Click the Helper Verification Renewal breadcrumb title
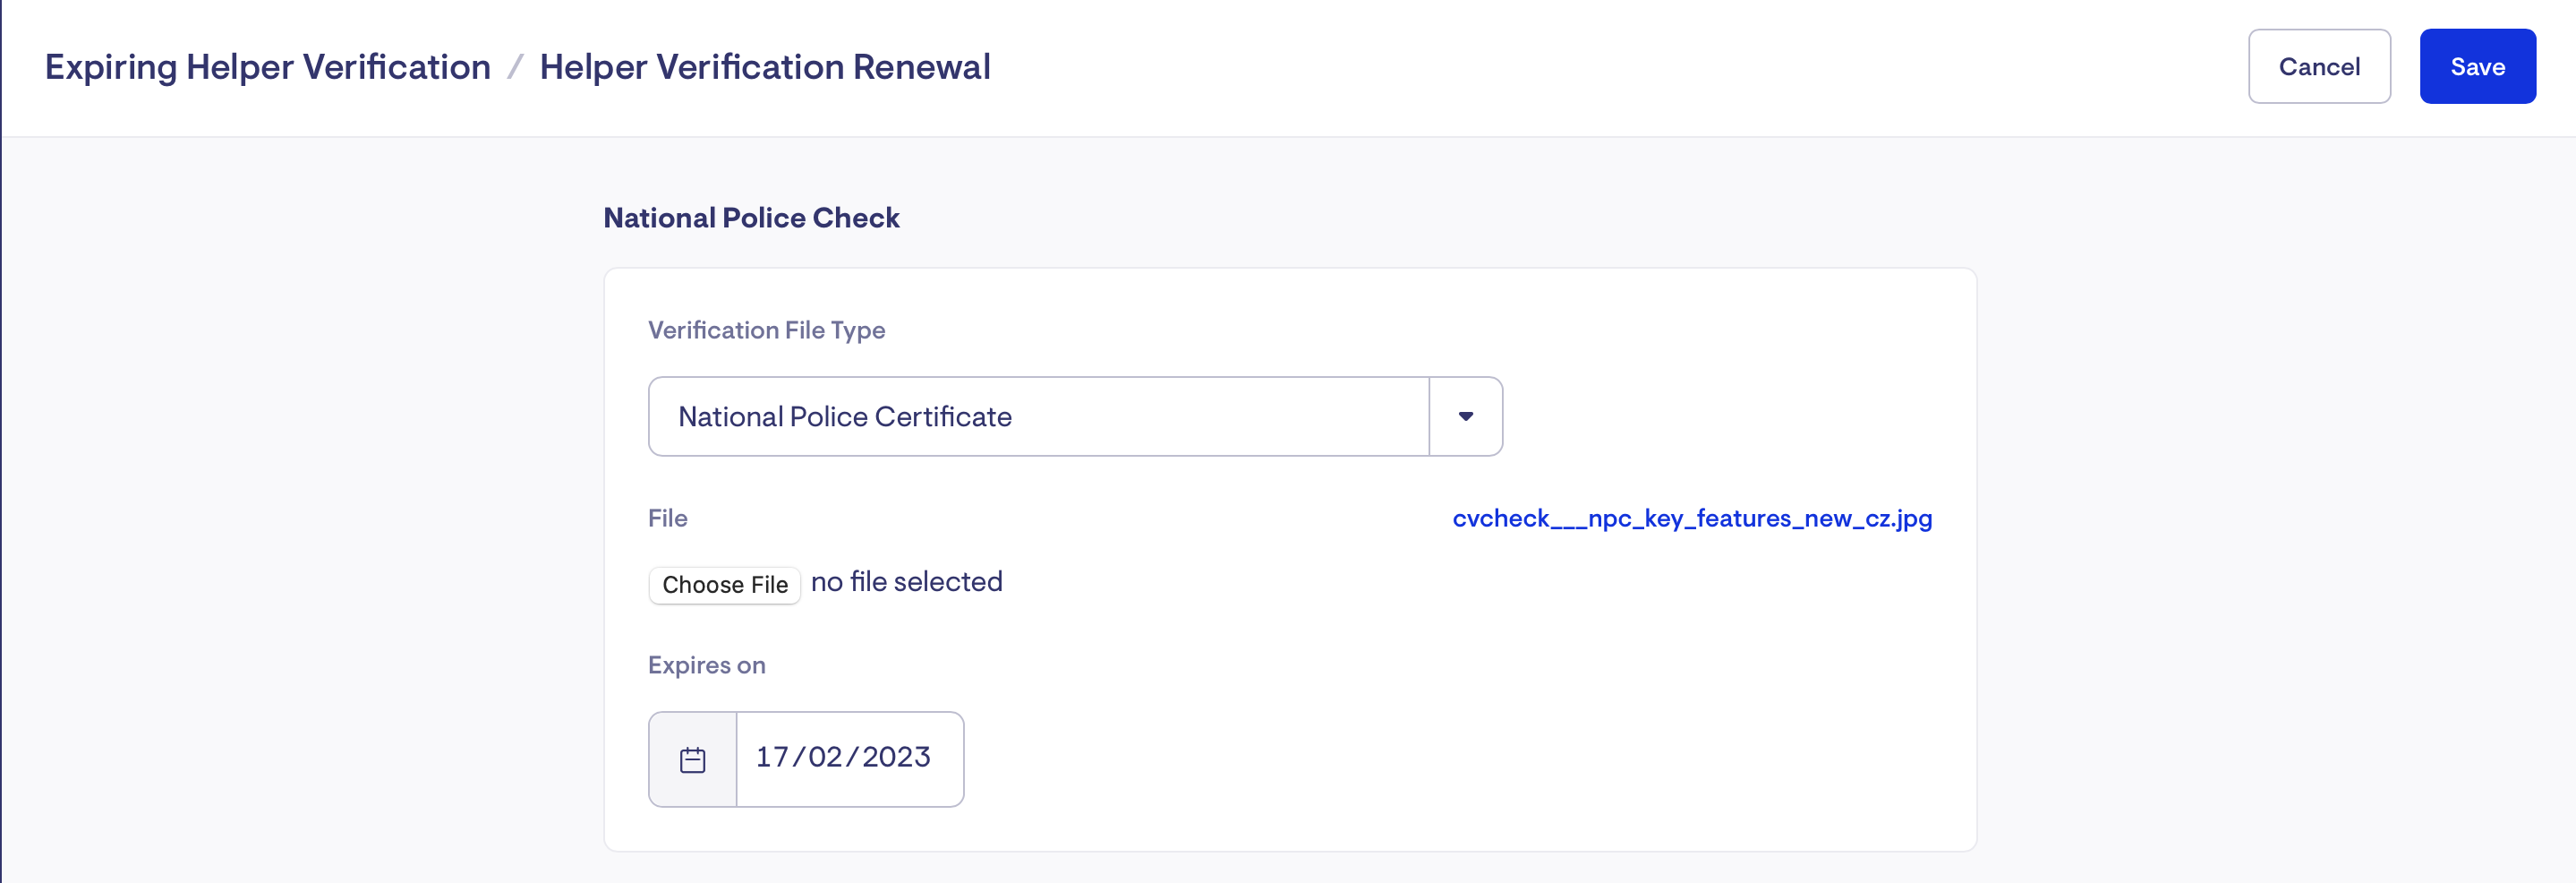2576x883 pixels. point(764,67)
